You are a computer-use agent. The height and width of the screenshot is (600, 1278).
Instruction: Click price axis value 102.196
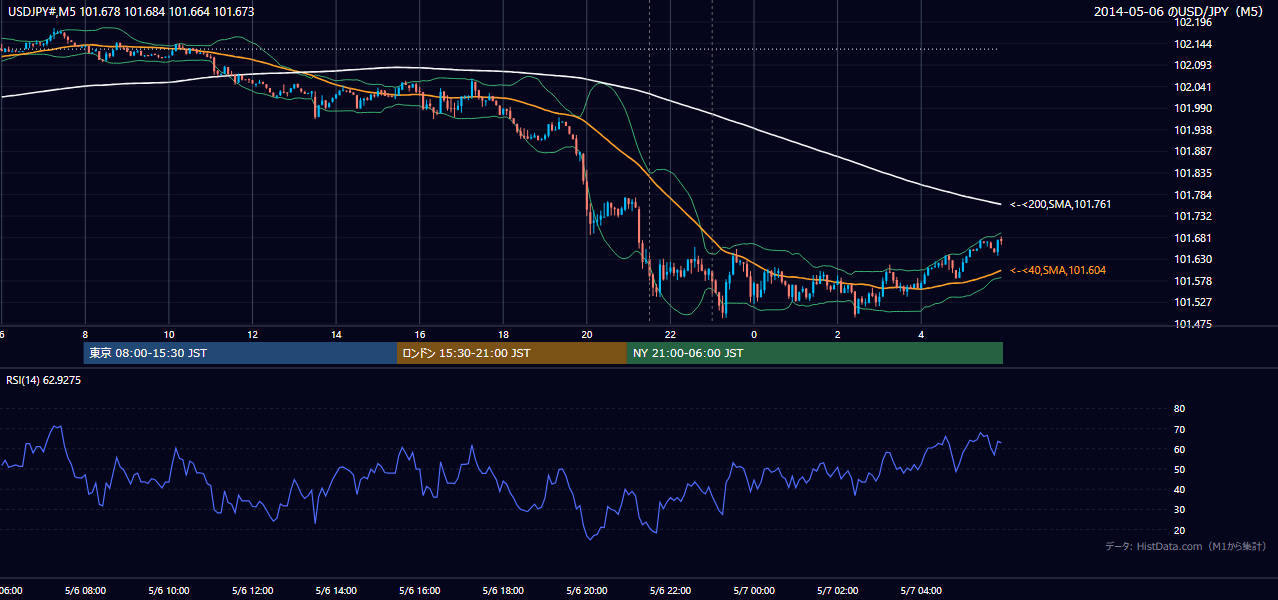point(1193,22)
